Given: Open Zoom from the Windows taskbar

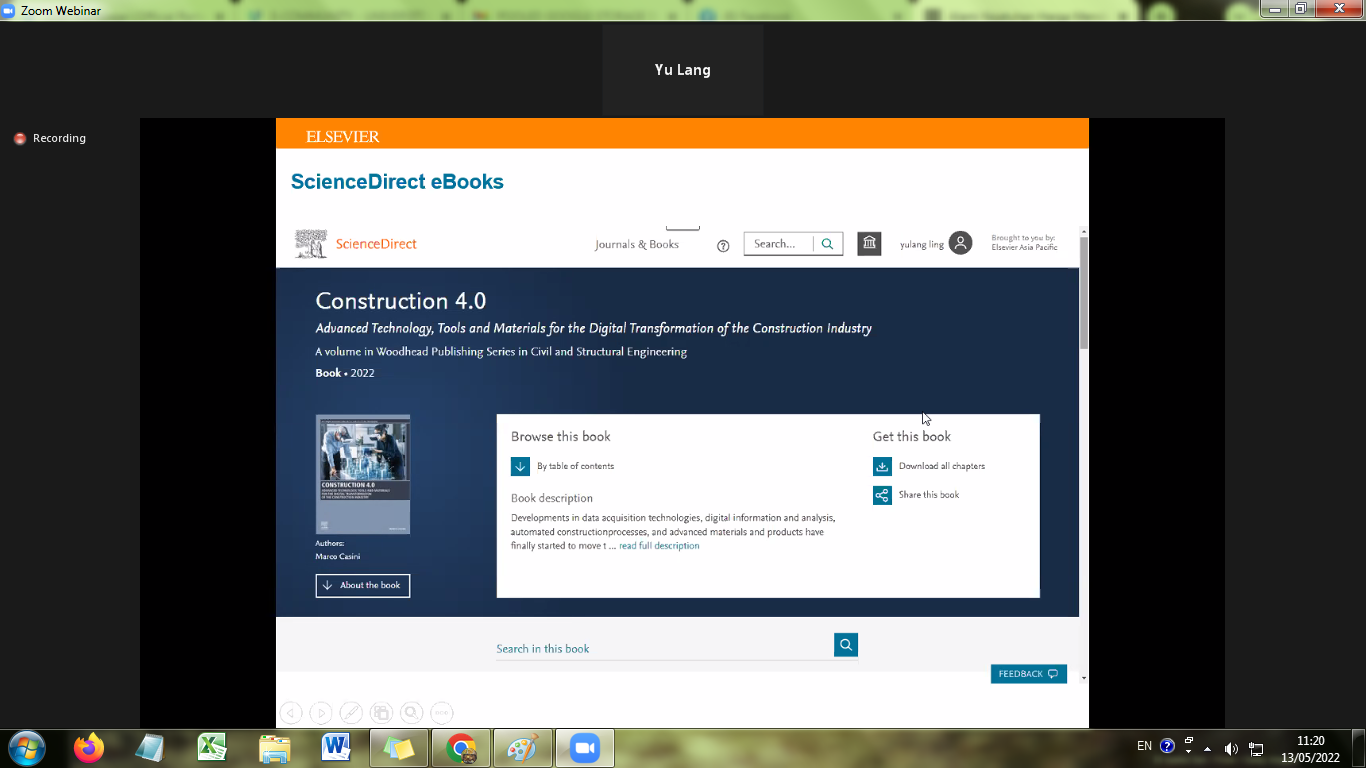Looking at the screenshot, I should click(x=582, y=748).
